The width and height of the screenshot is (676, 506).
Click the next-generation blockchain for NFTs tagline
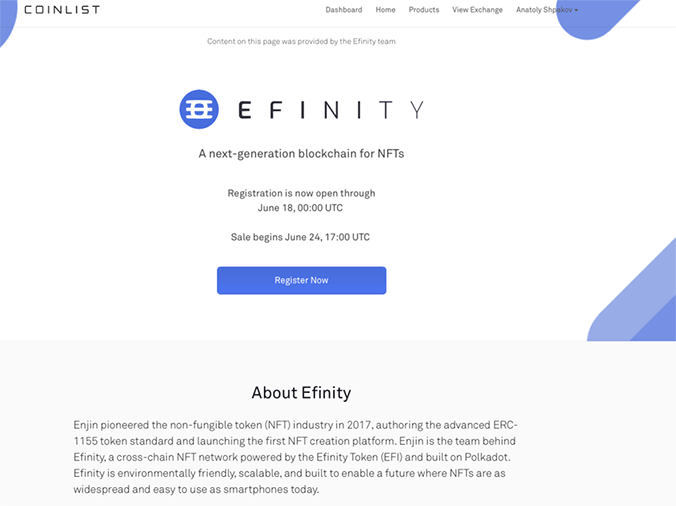301,154
